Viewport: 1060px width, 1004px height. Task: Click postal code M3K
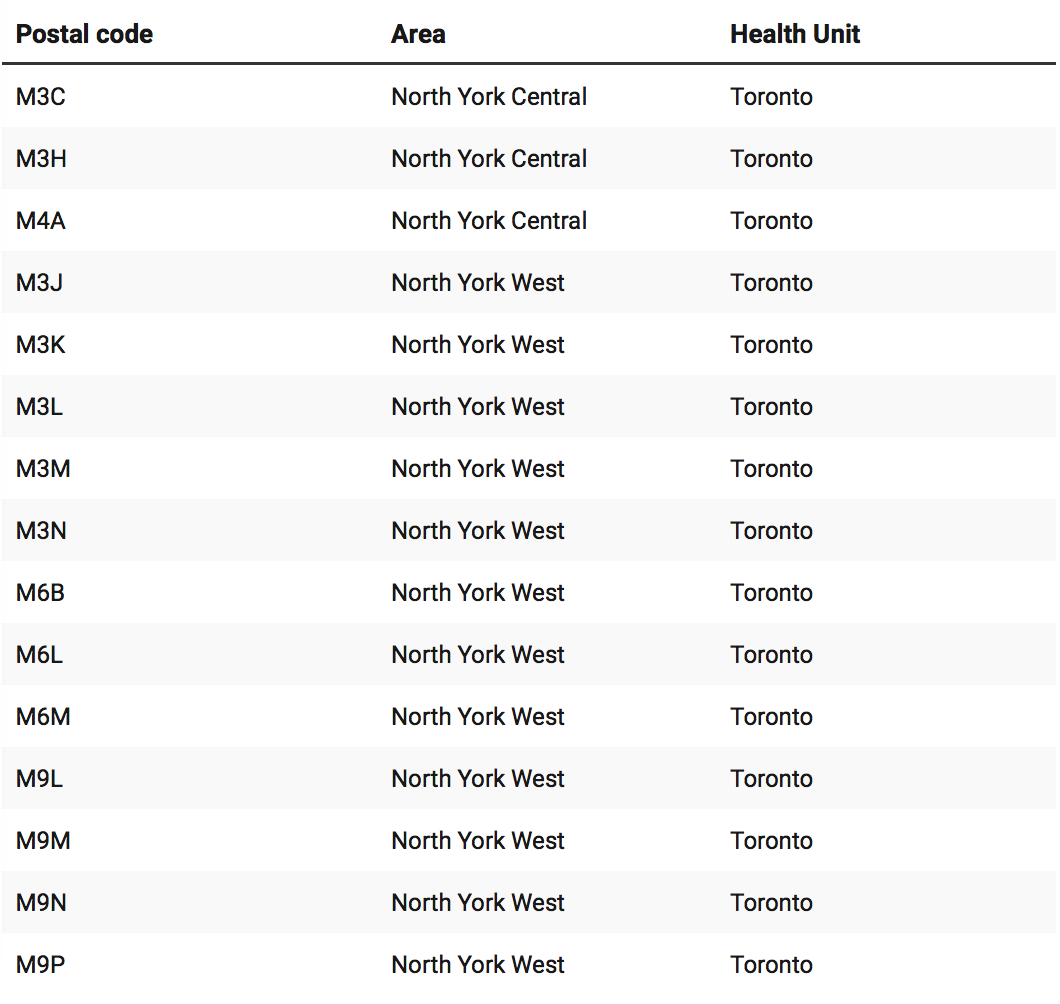[x=41, y=345]
